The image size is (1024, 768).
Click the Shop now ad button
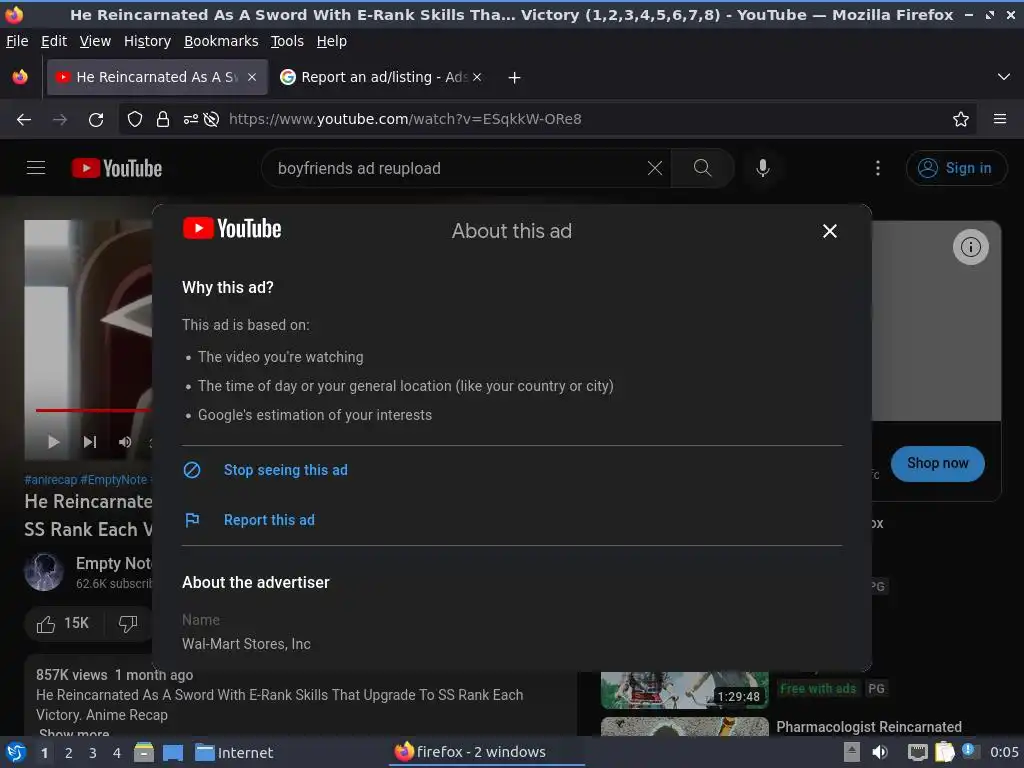[x=937, y=464]
